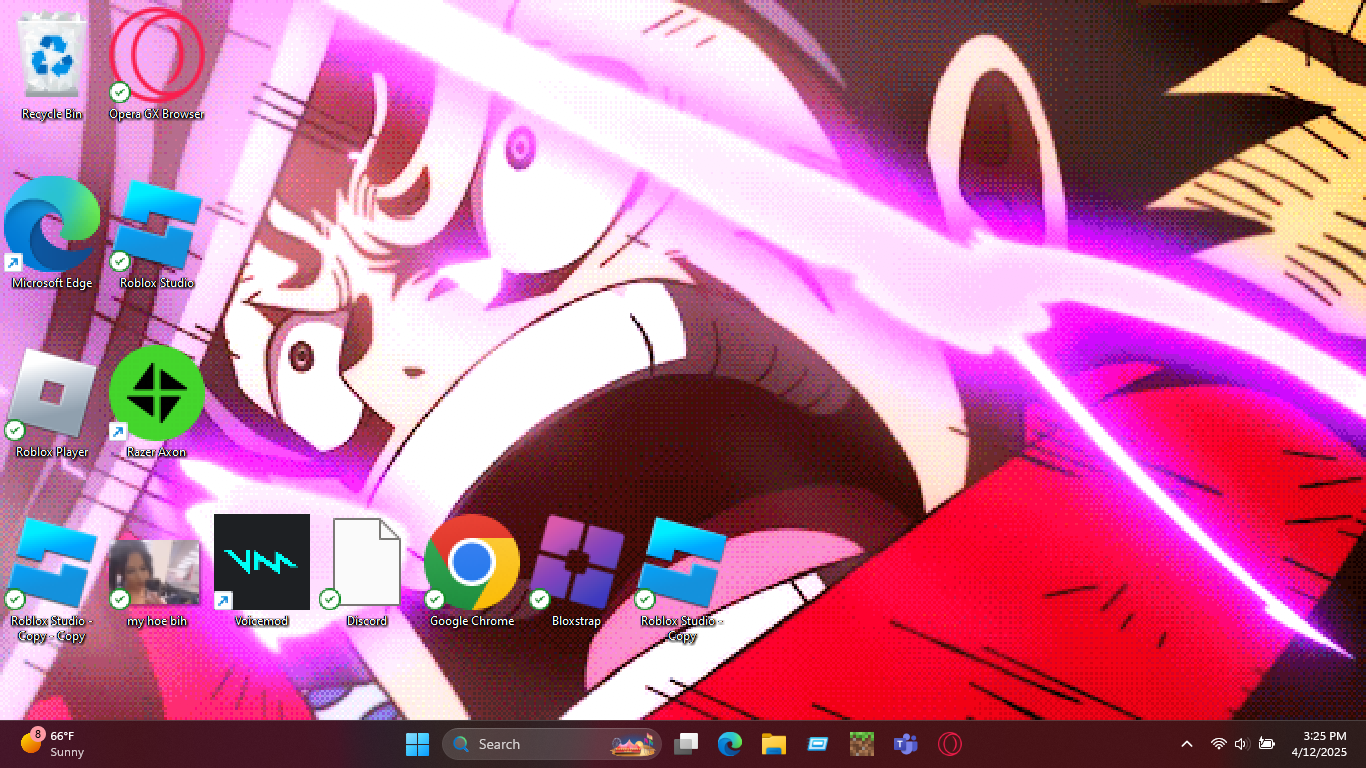
Task: Click the taskbar Search box
Action: 552,744
